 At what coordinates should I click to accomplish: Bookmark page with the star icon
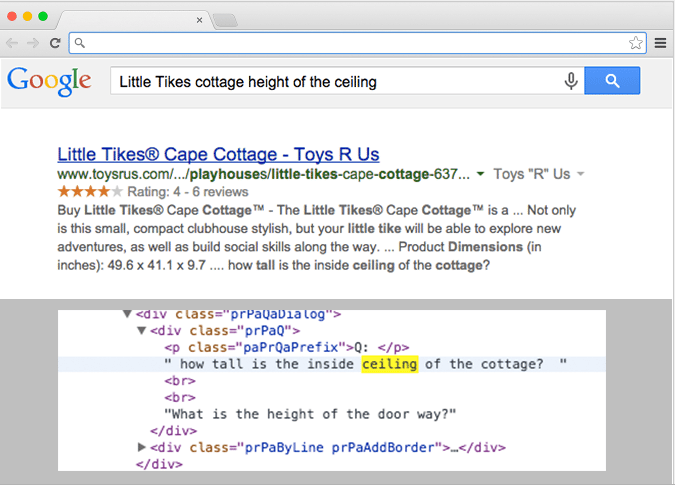coord(635,43)
